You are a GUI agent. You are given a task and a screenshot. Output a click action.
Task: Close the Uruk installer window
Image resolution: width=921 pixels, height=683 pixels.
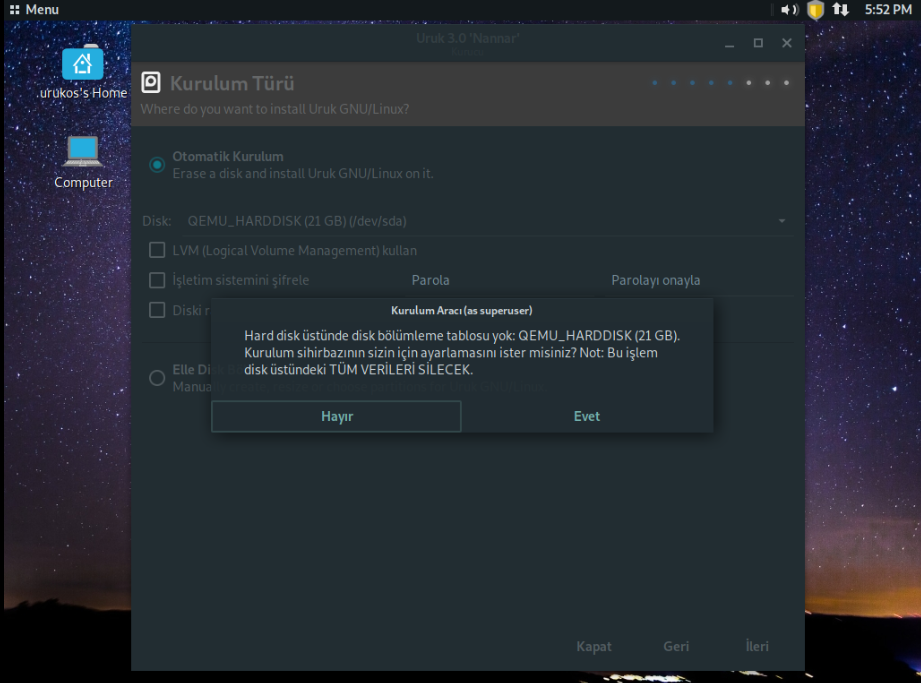click(787, 43)
